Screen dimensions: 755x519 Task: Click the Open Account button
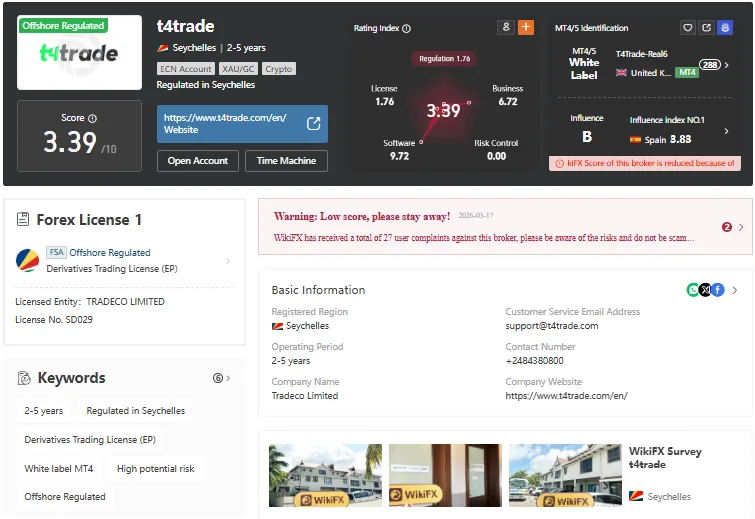coord(197,161)
